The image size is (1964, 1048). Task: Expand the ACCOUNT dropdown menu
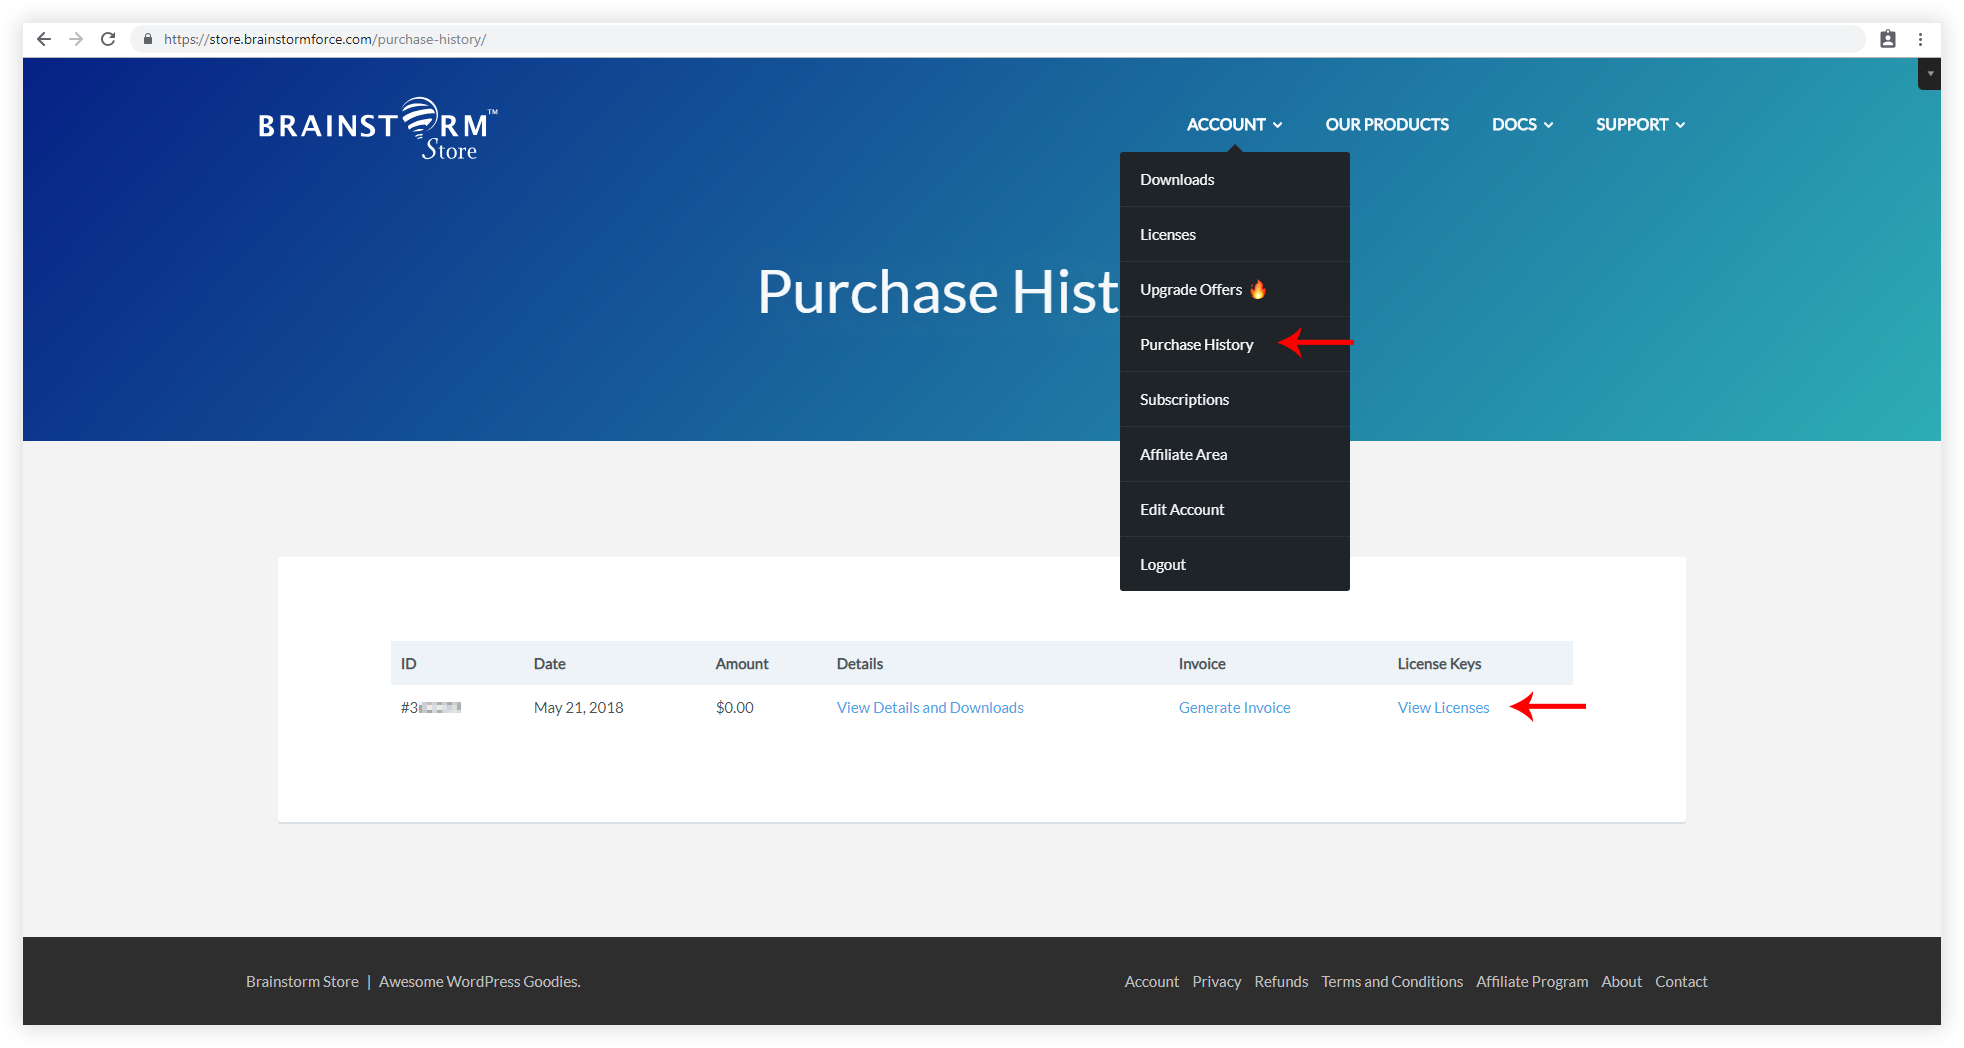click(x=1234, y=125)
